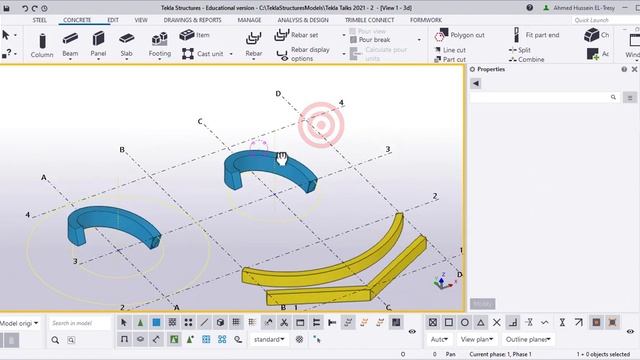The width and height of the screenshot is (640, 360).
Task: Select the concrete Slab tool
Action: (x=127, y=44)
